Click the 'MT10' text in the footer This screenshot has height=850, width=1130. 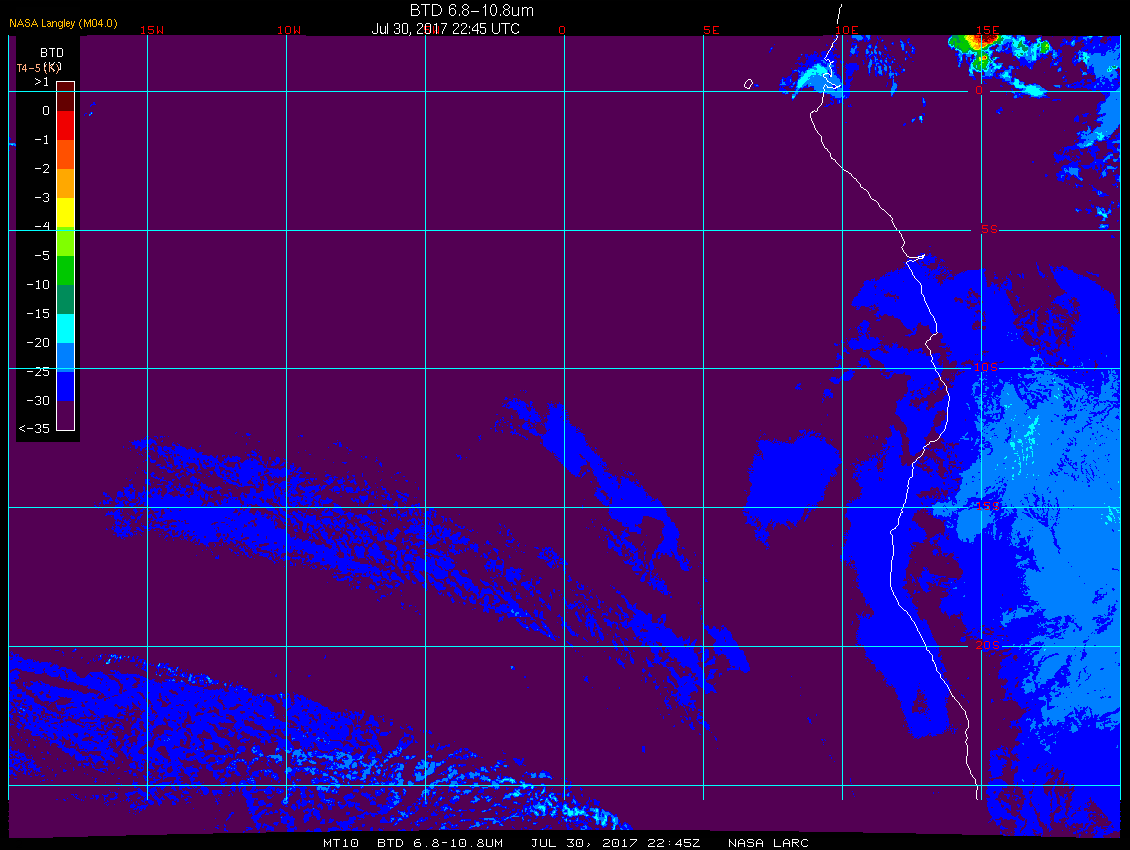coord(340,843)
